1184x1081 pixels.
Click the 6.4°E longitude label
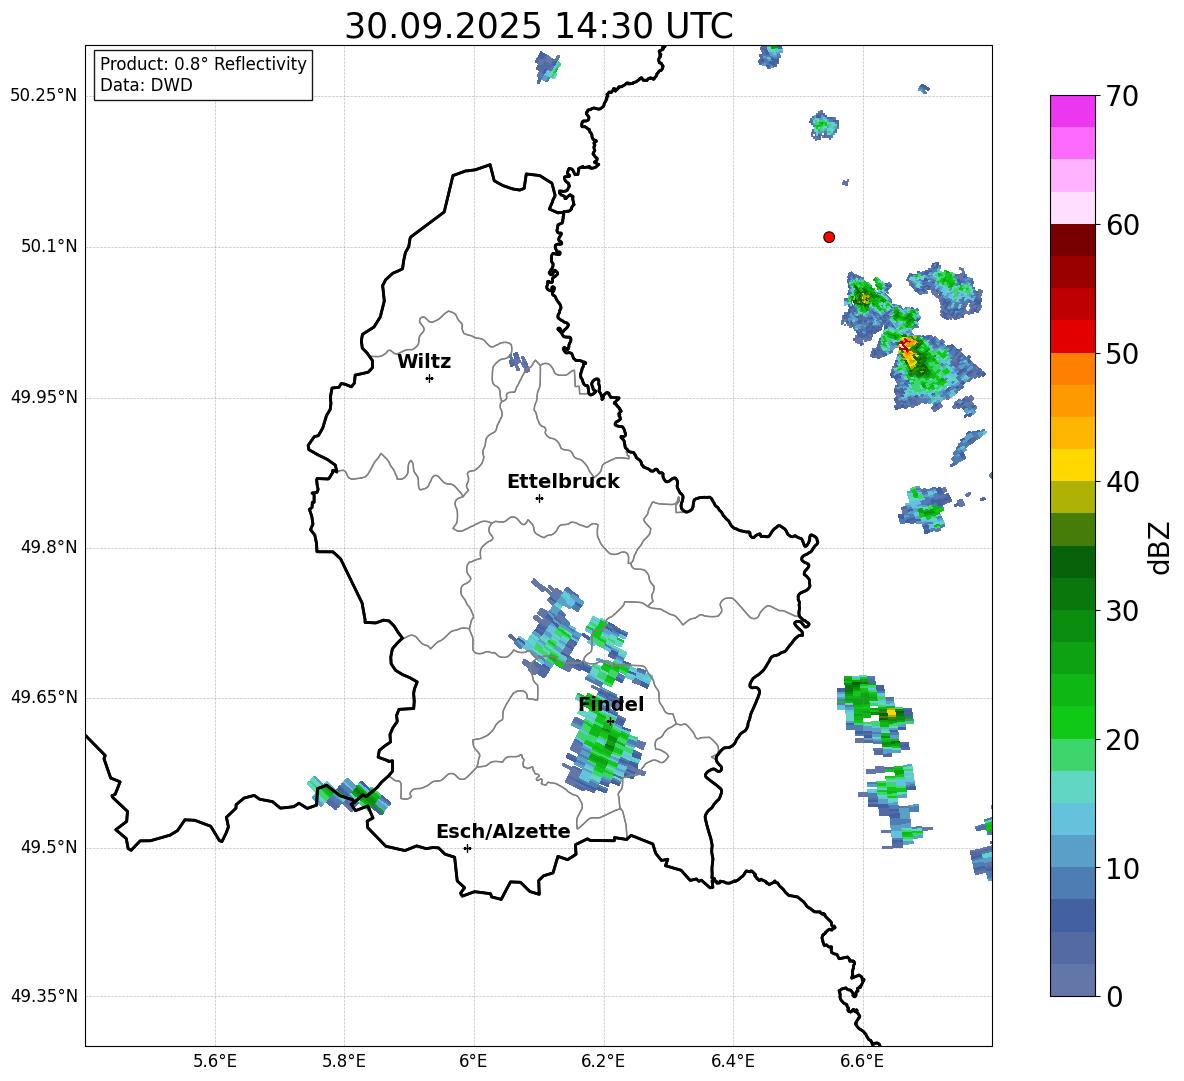[732, 1061]
